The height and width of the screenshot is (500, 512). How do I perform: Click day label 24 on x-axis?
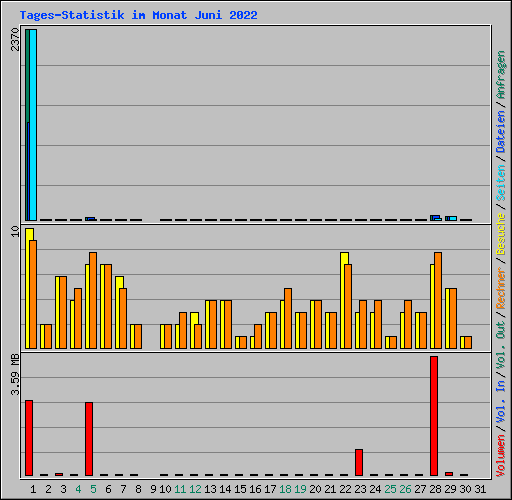(375, 489)
